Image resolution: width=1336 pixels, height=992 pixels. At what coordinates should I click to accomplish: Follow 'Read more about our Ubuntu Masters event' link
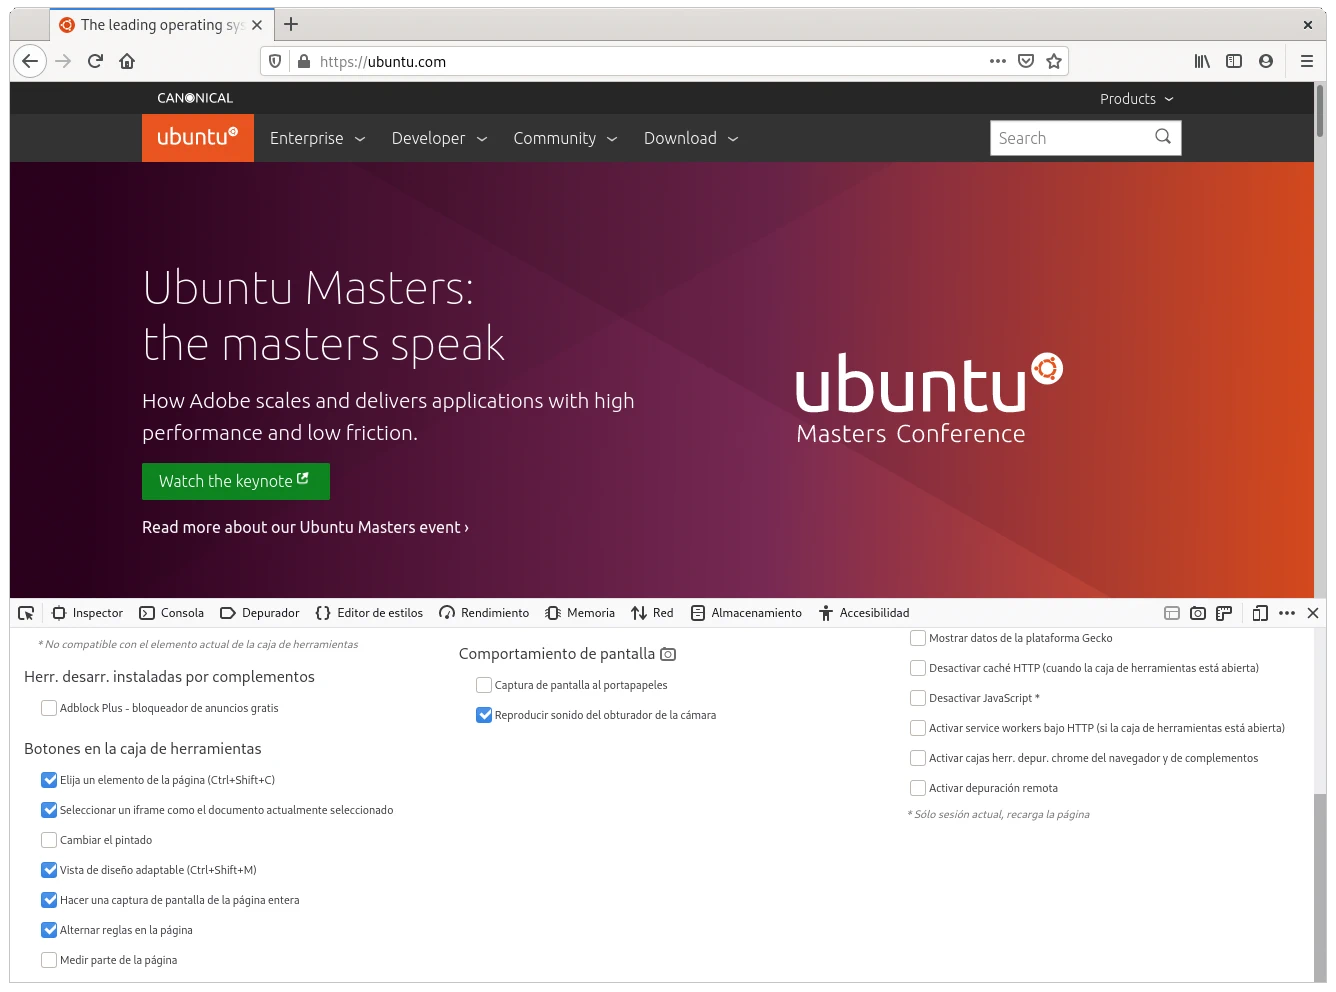coord(305,527)
